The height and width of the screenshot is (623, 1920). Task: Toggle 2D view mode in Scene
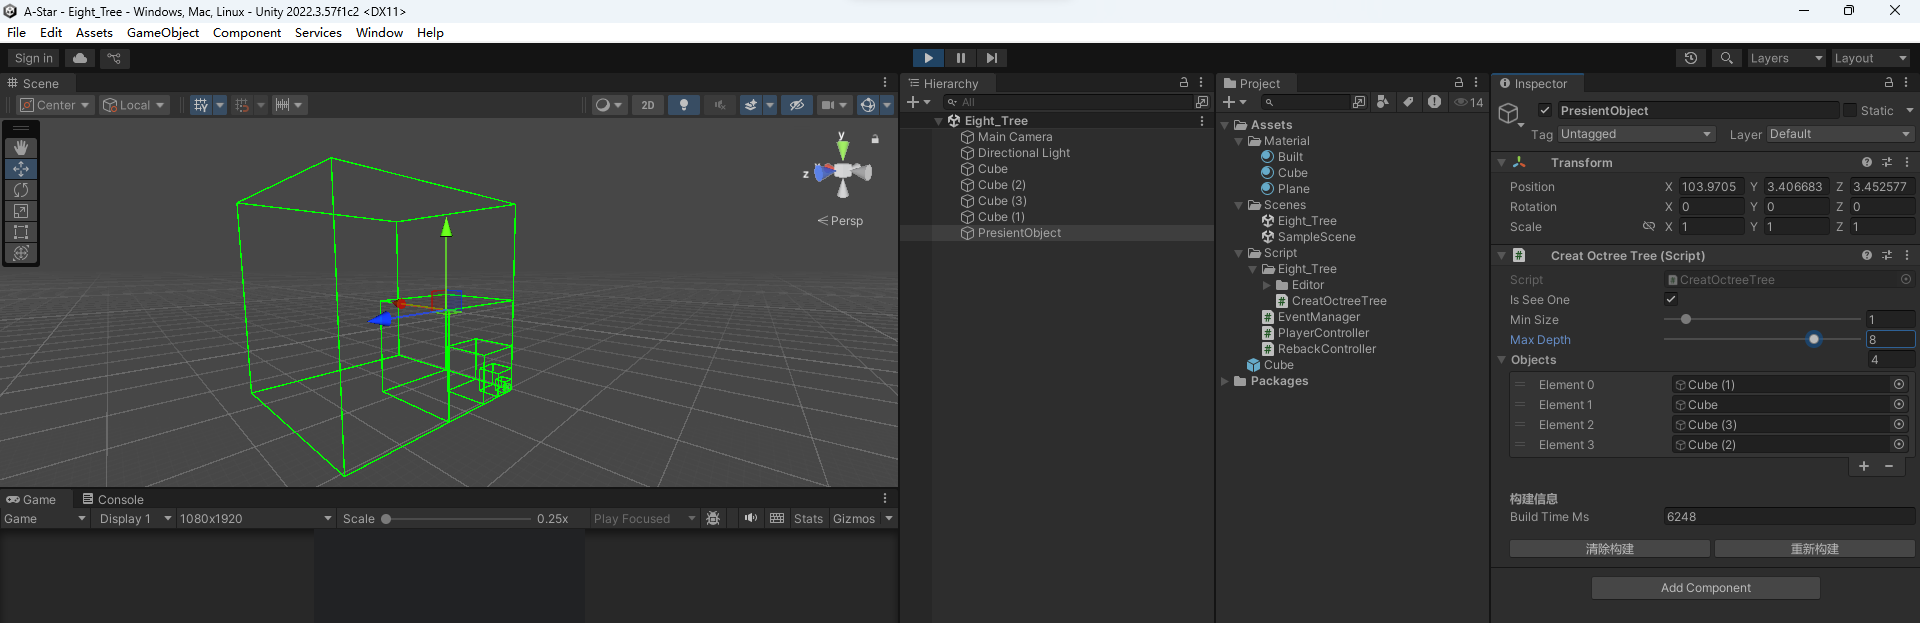point(648,105)
